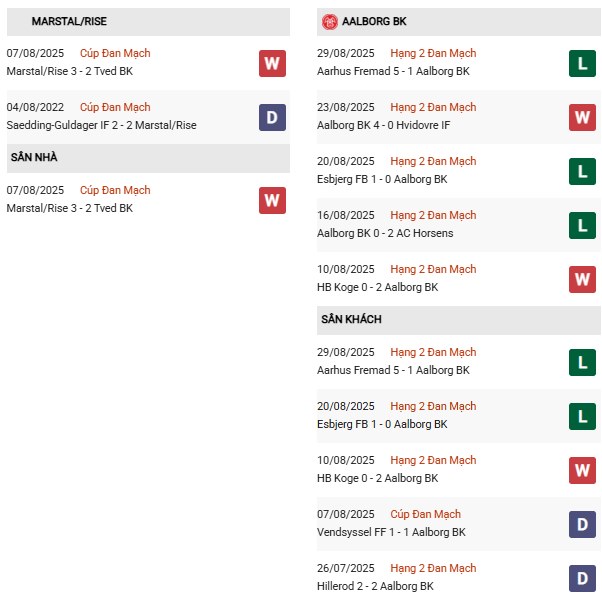Viewport: 602px width, 604px height.
Task: Click the L badge for Aalborg–AC Horsens match
Action: (x=582, y=225)
